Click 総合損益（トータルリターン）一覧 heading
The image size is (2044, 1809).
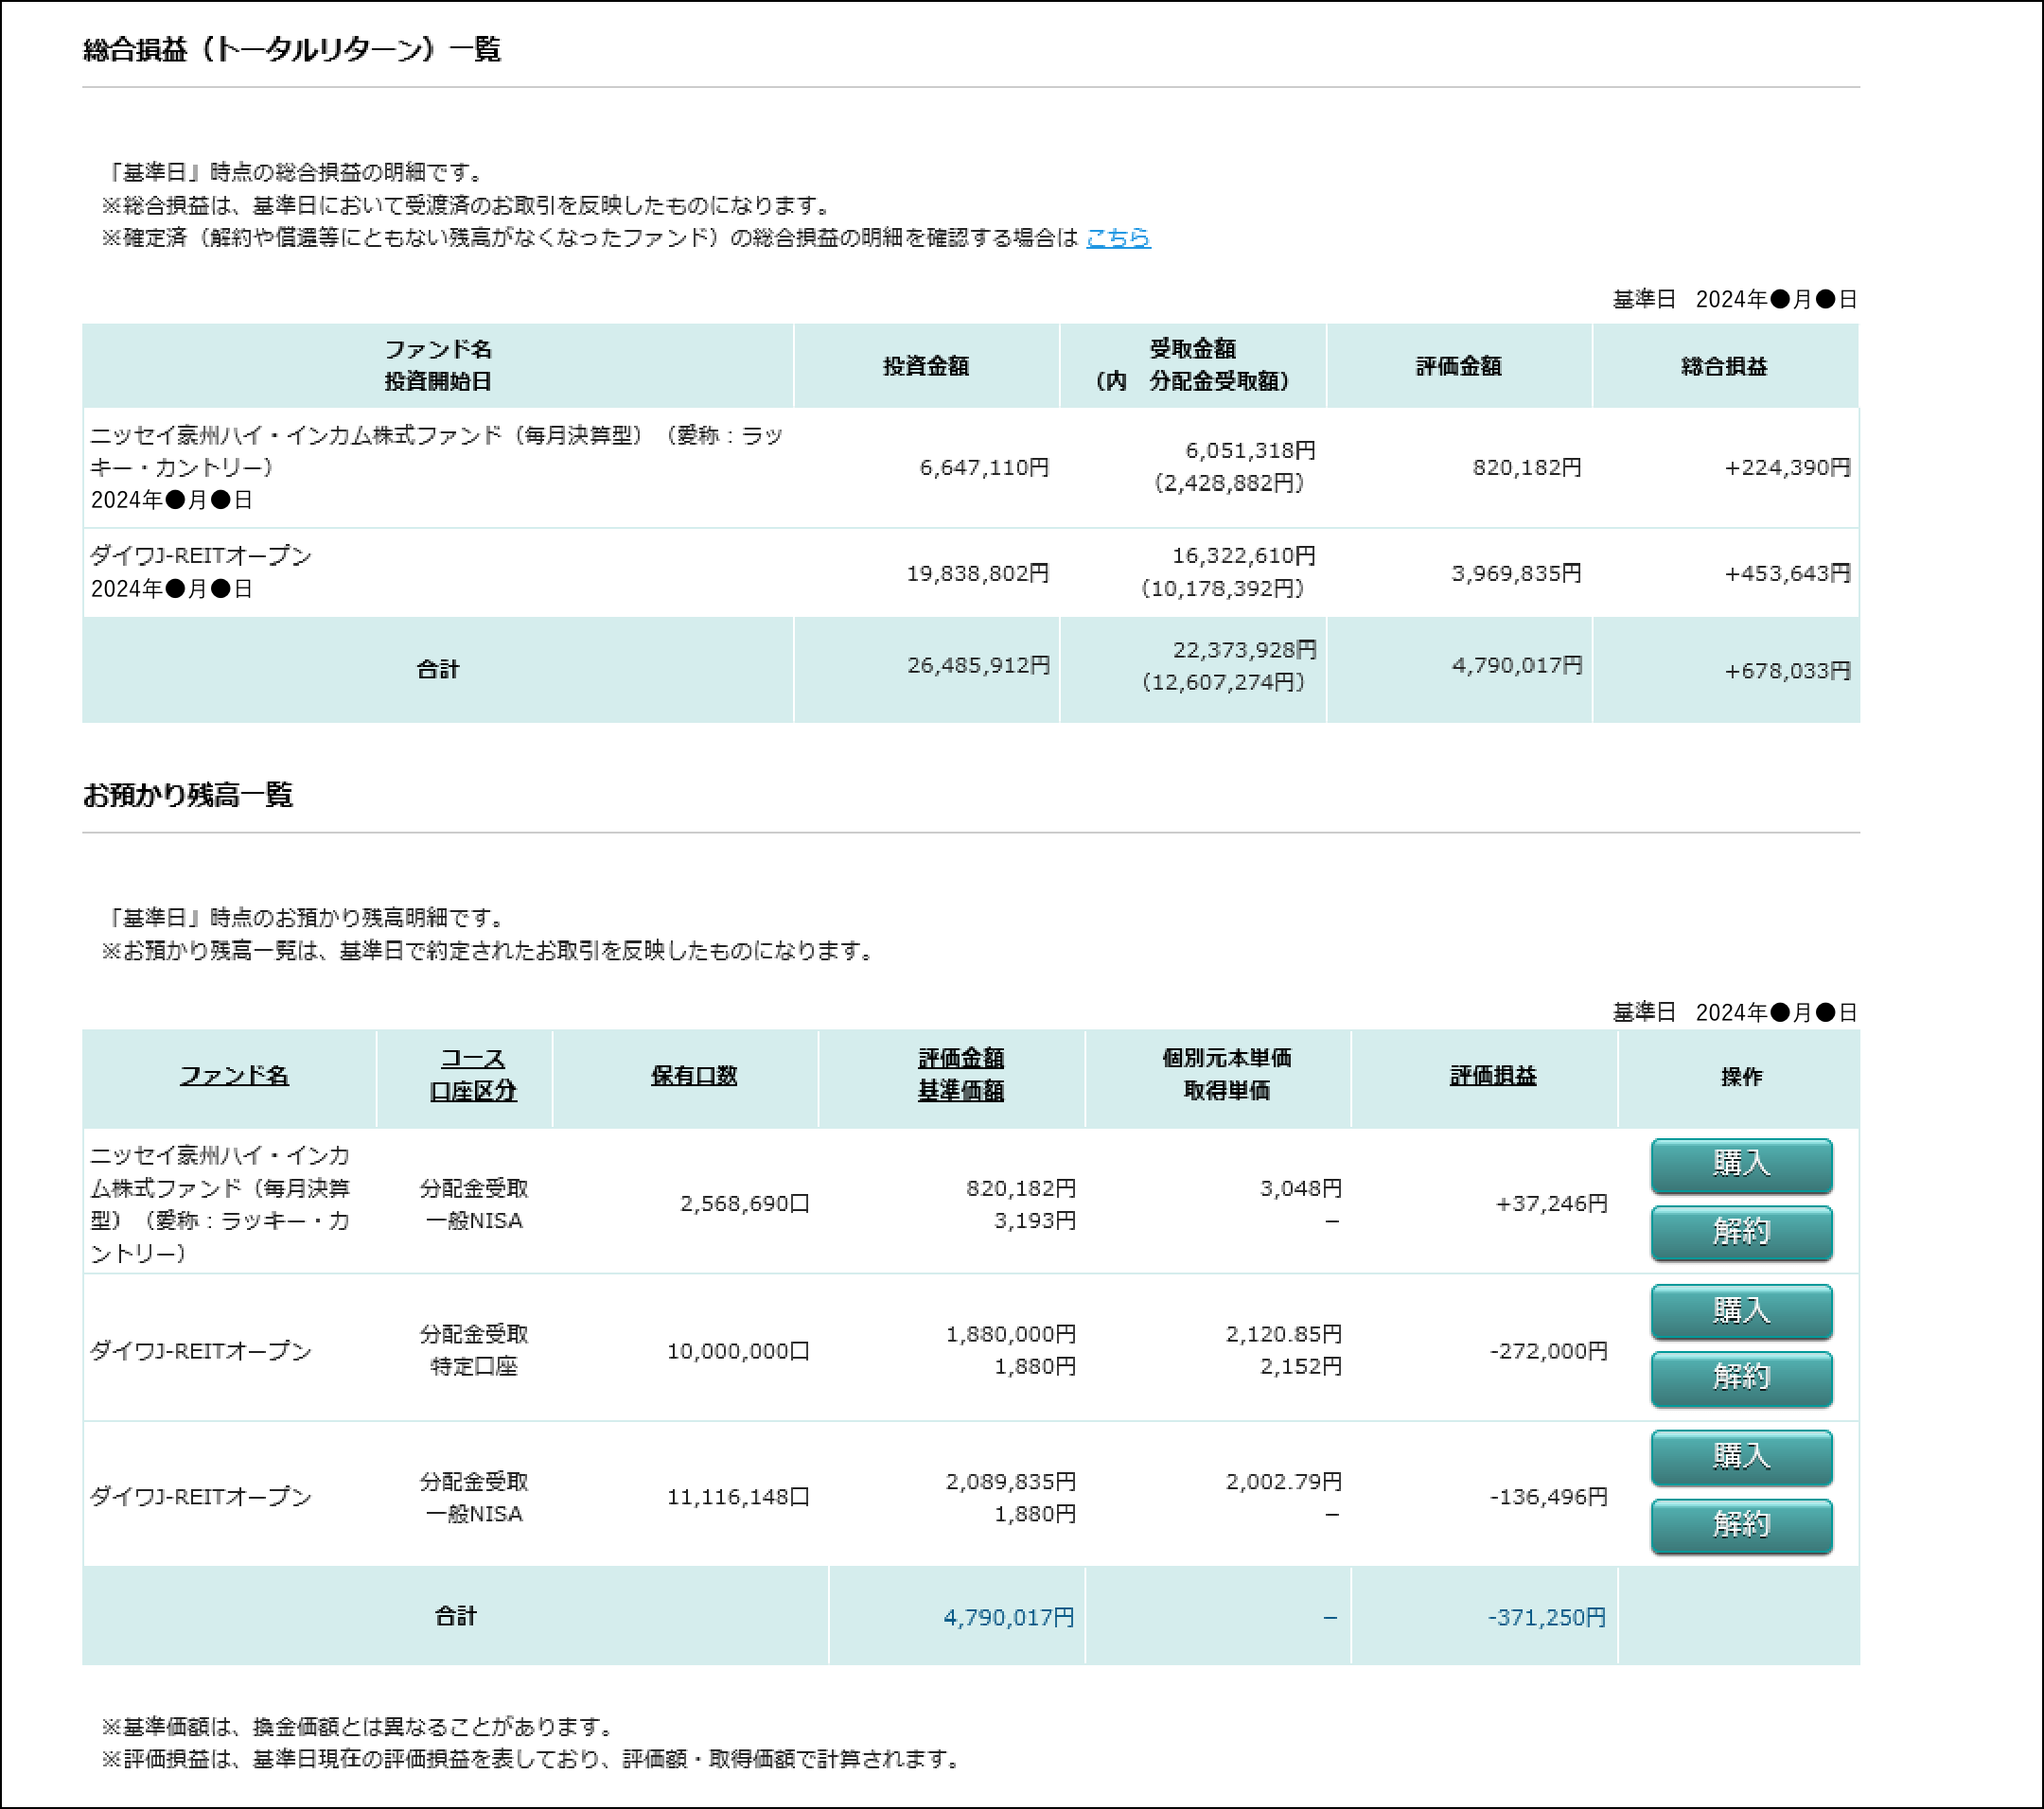tap(291, 50)
